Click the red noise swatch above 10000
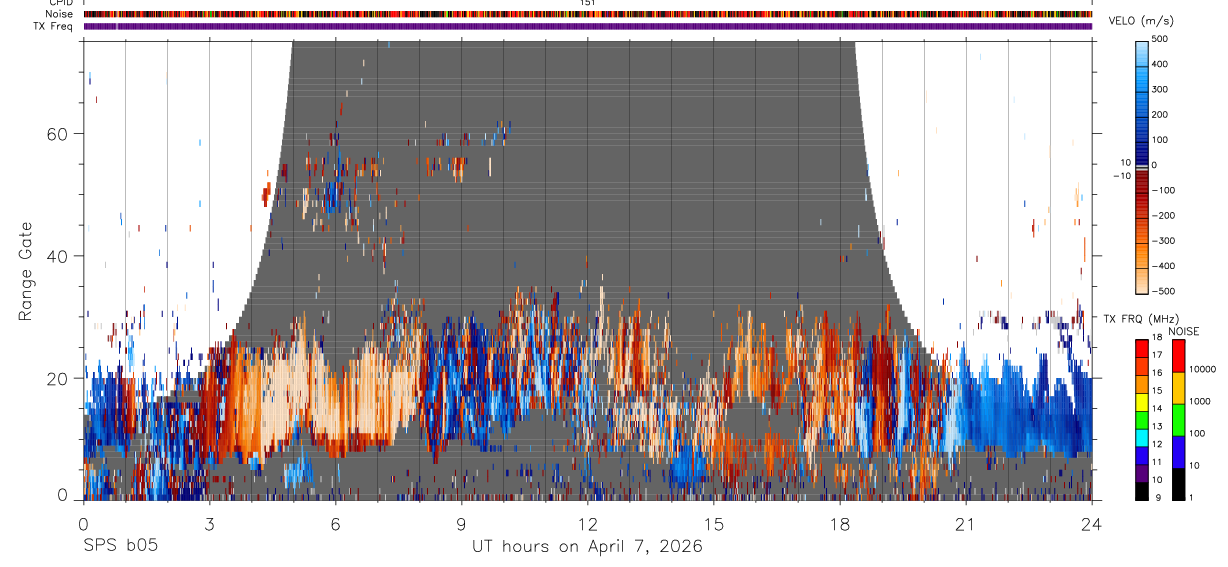1228x567 pixels. [1178, 356]
